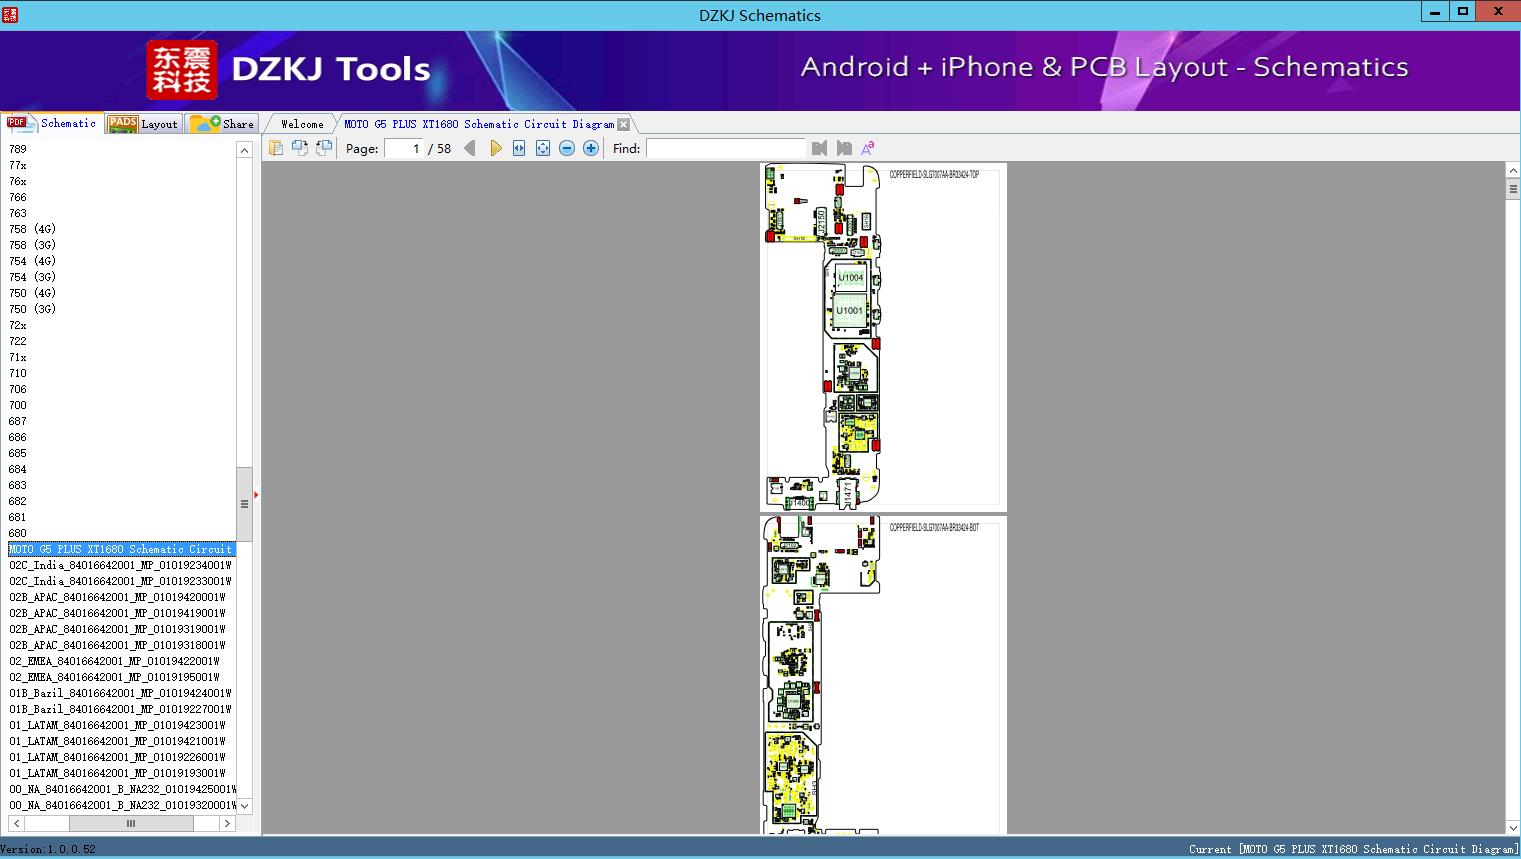Click the model list horizontal scrollbar thumb

[x=131, y=823]
